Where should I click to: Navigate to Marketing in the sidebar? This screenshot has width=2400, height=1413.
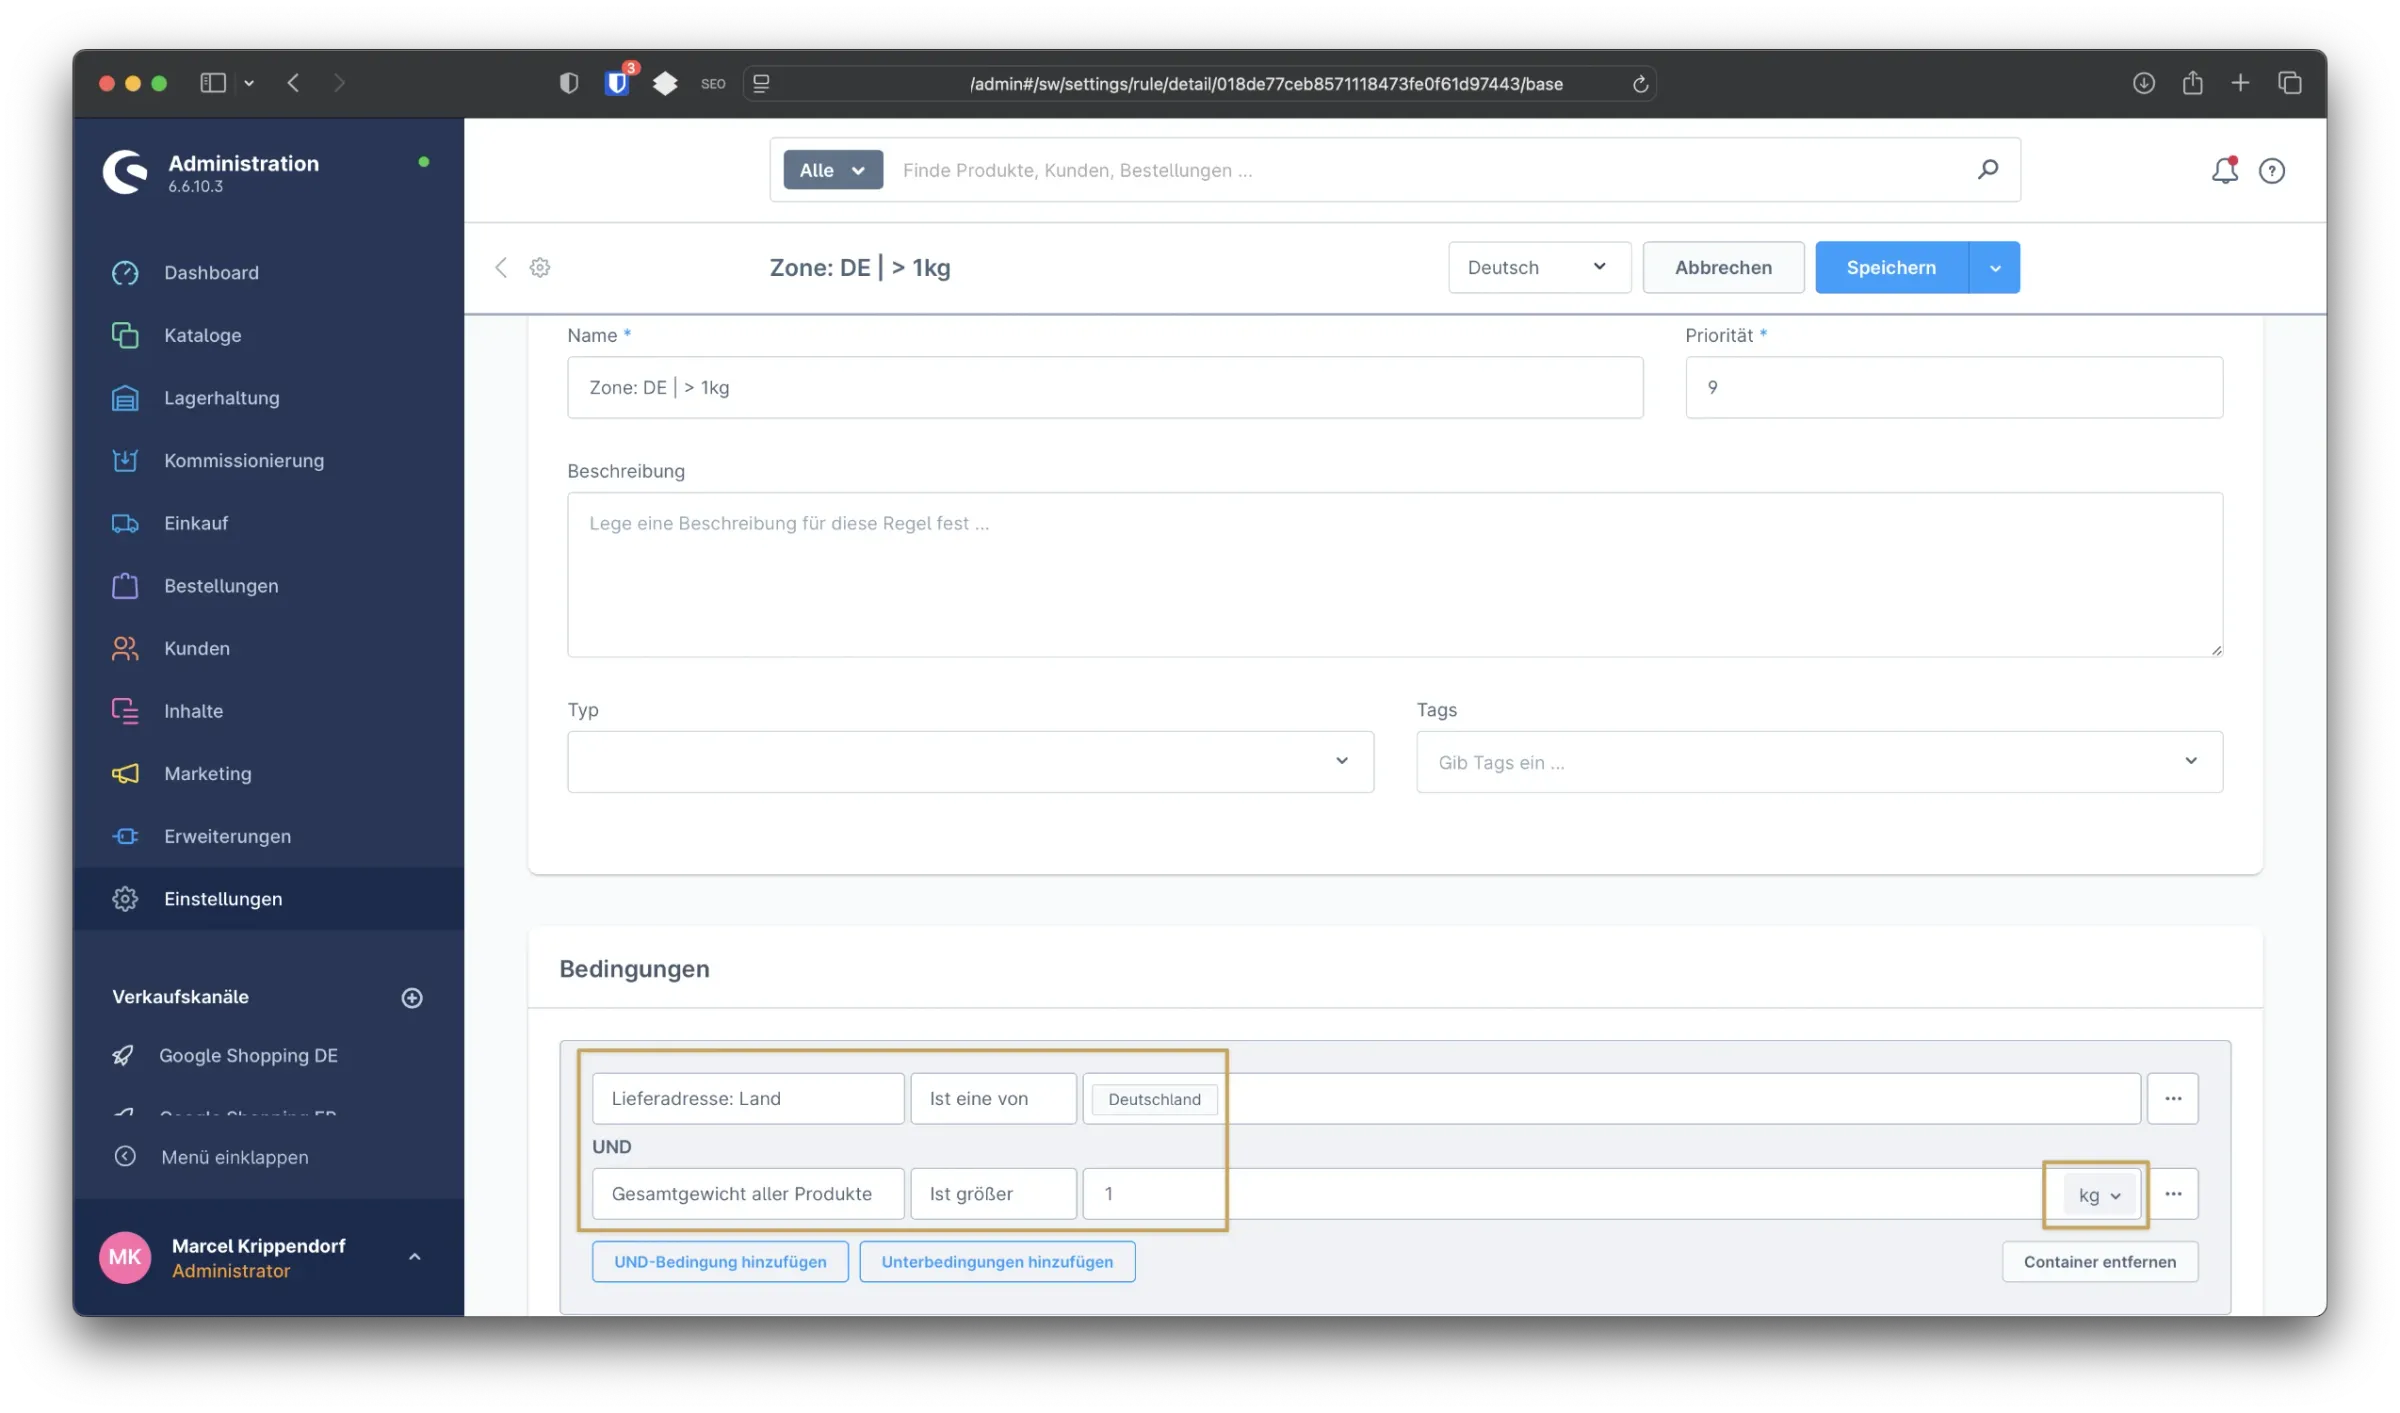click(x=208, y=773)
